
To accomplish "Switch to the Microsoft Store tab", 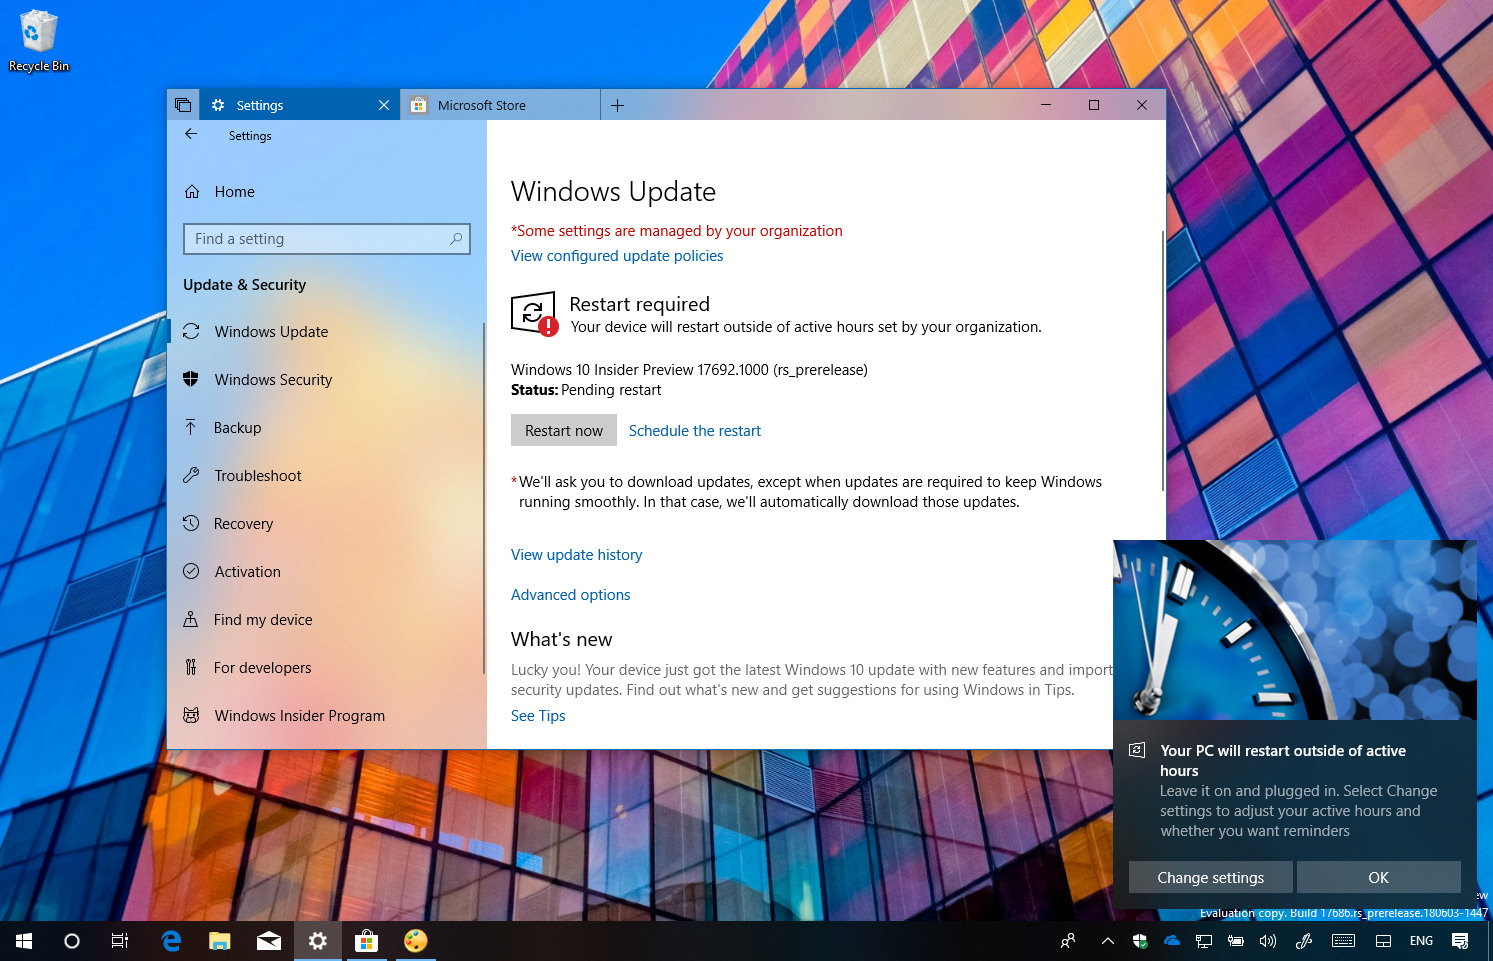I will coord(500,105).
